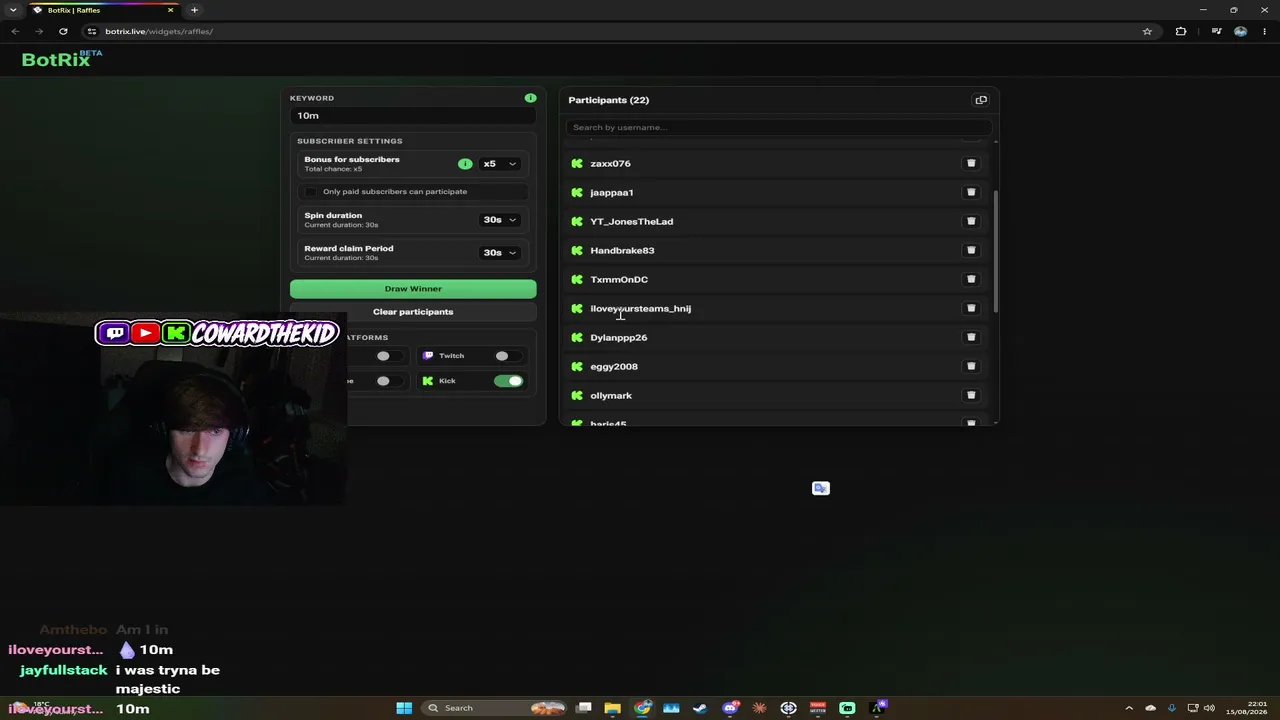Select participant name YT_JonesTheLad

[x=632, y=221]
